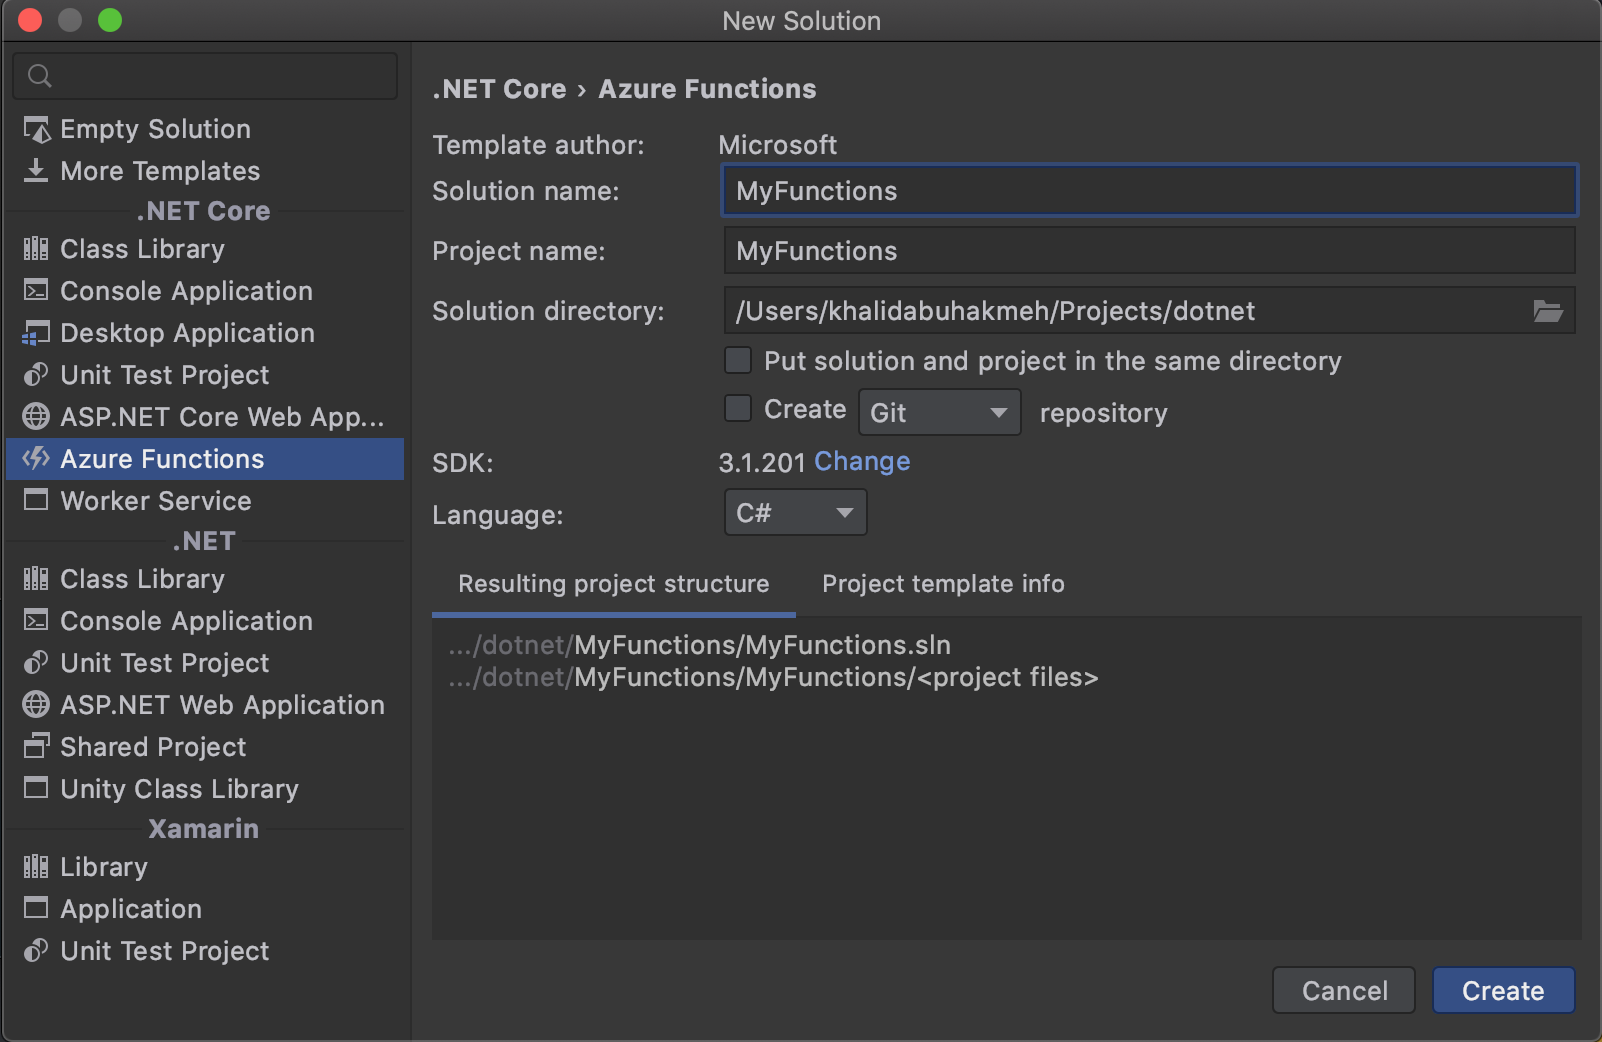Image resolution: width=1602 pixels, height=1042 pixels.
Task: Click the <project files> path line
Action: (x=773, y=677)
